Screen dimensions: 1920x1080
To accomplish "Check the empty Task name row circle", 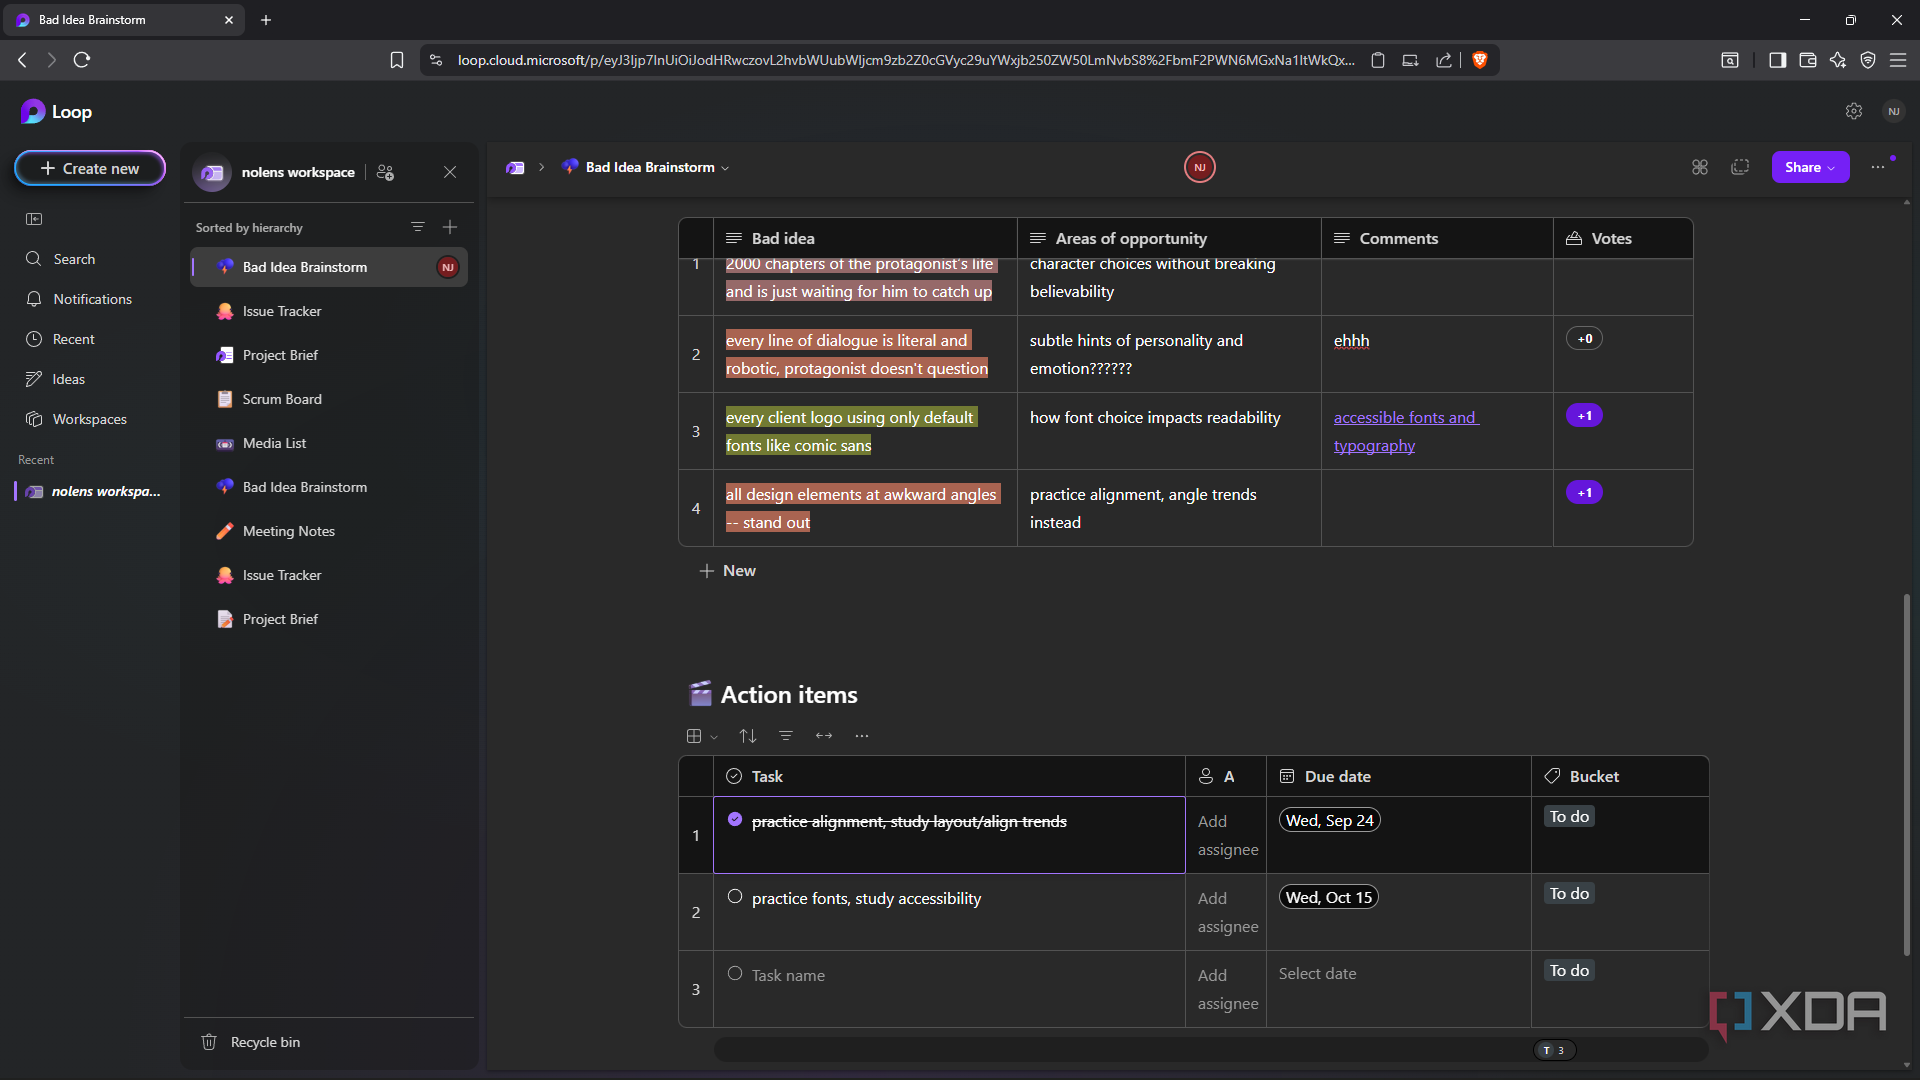I will [x=735, y=973].
